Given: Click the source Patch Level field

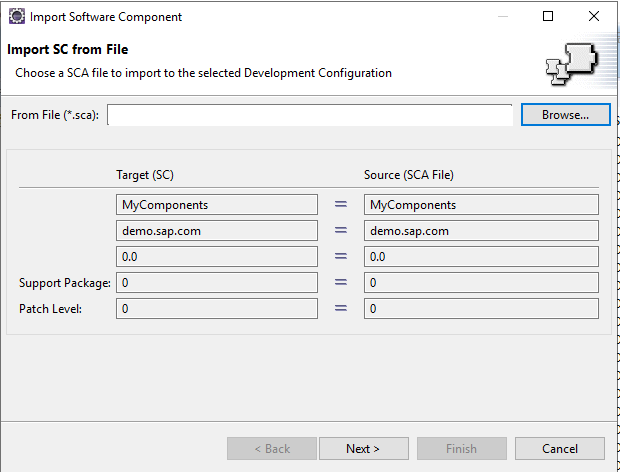Looking at the screenshot, I should click(481, 308).
